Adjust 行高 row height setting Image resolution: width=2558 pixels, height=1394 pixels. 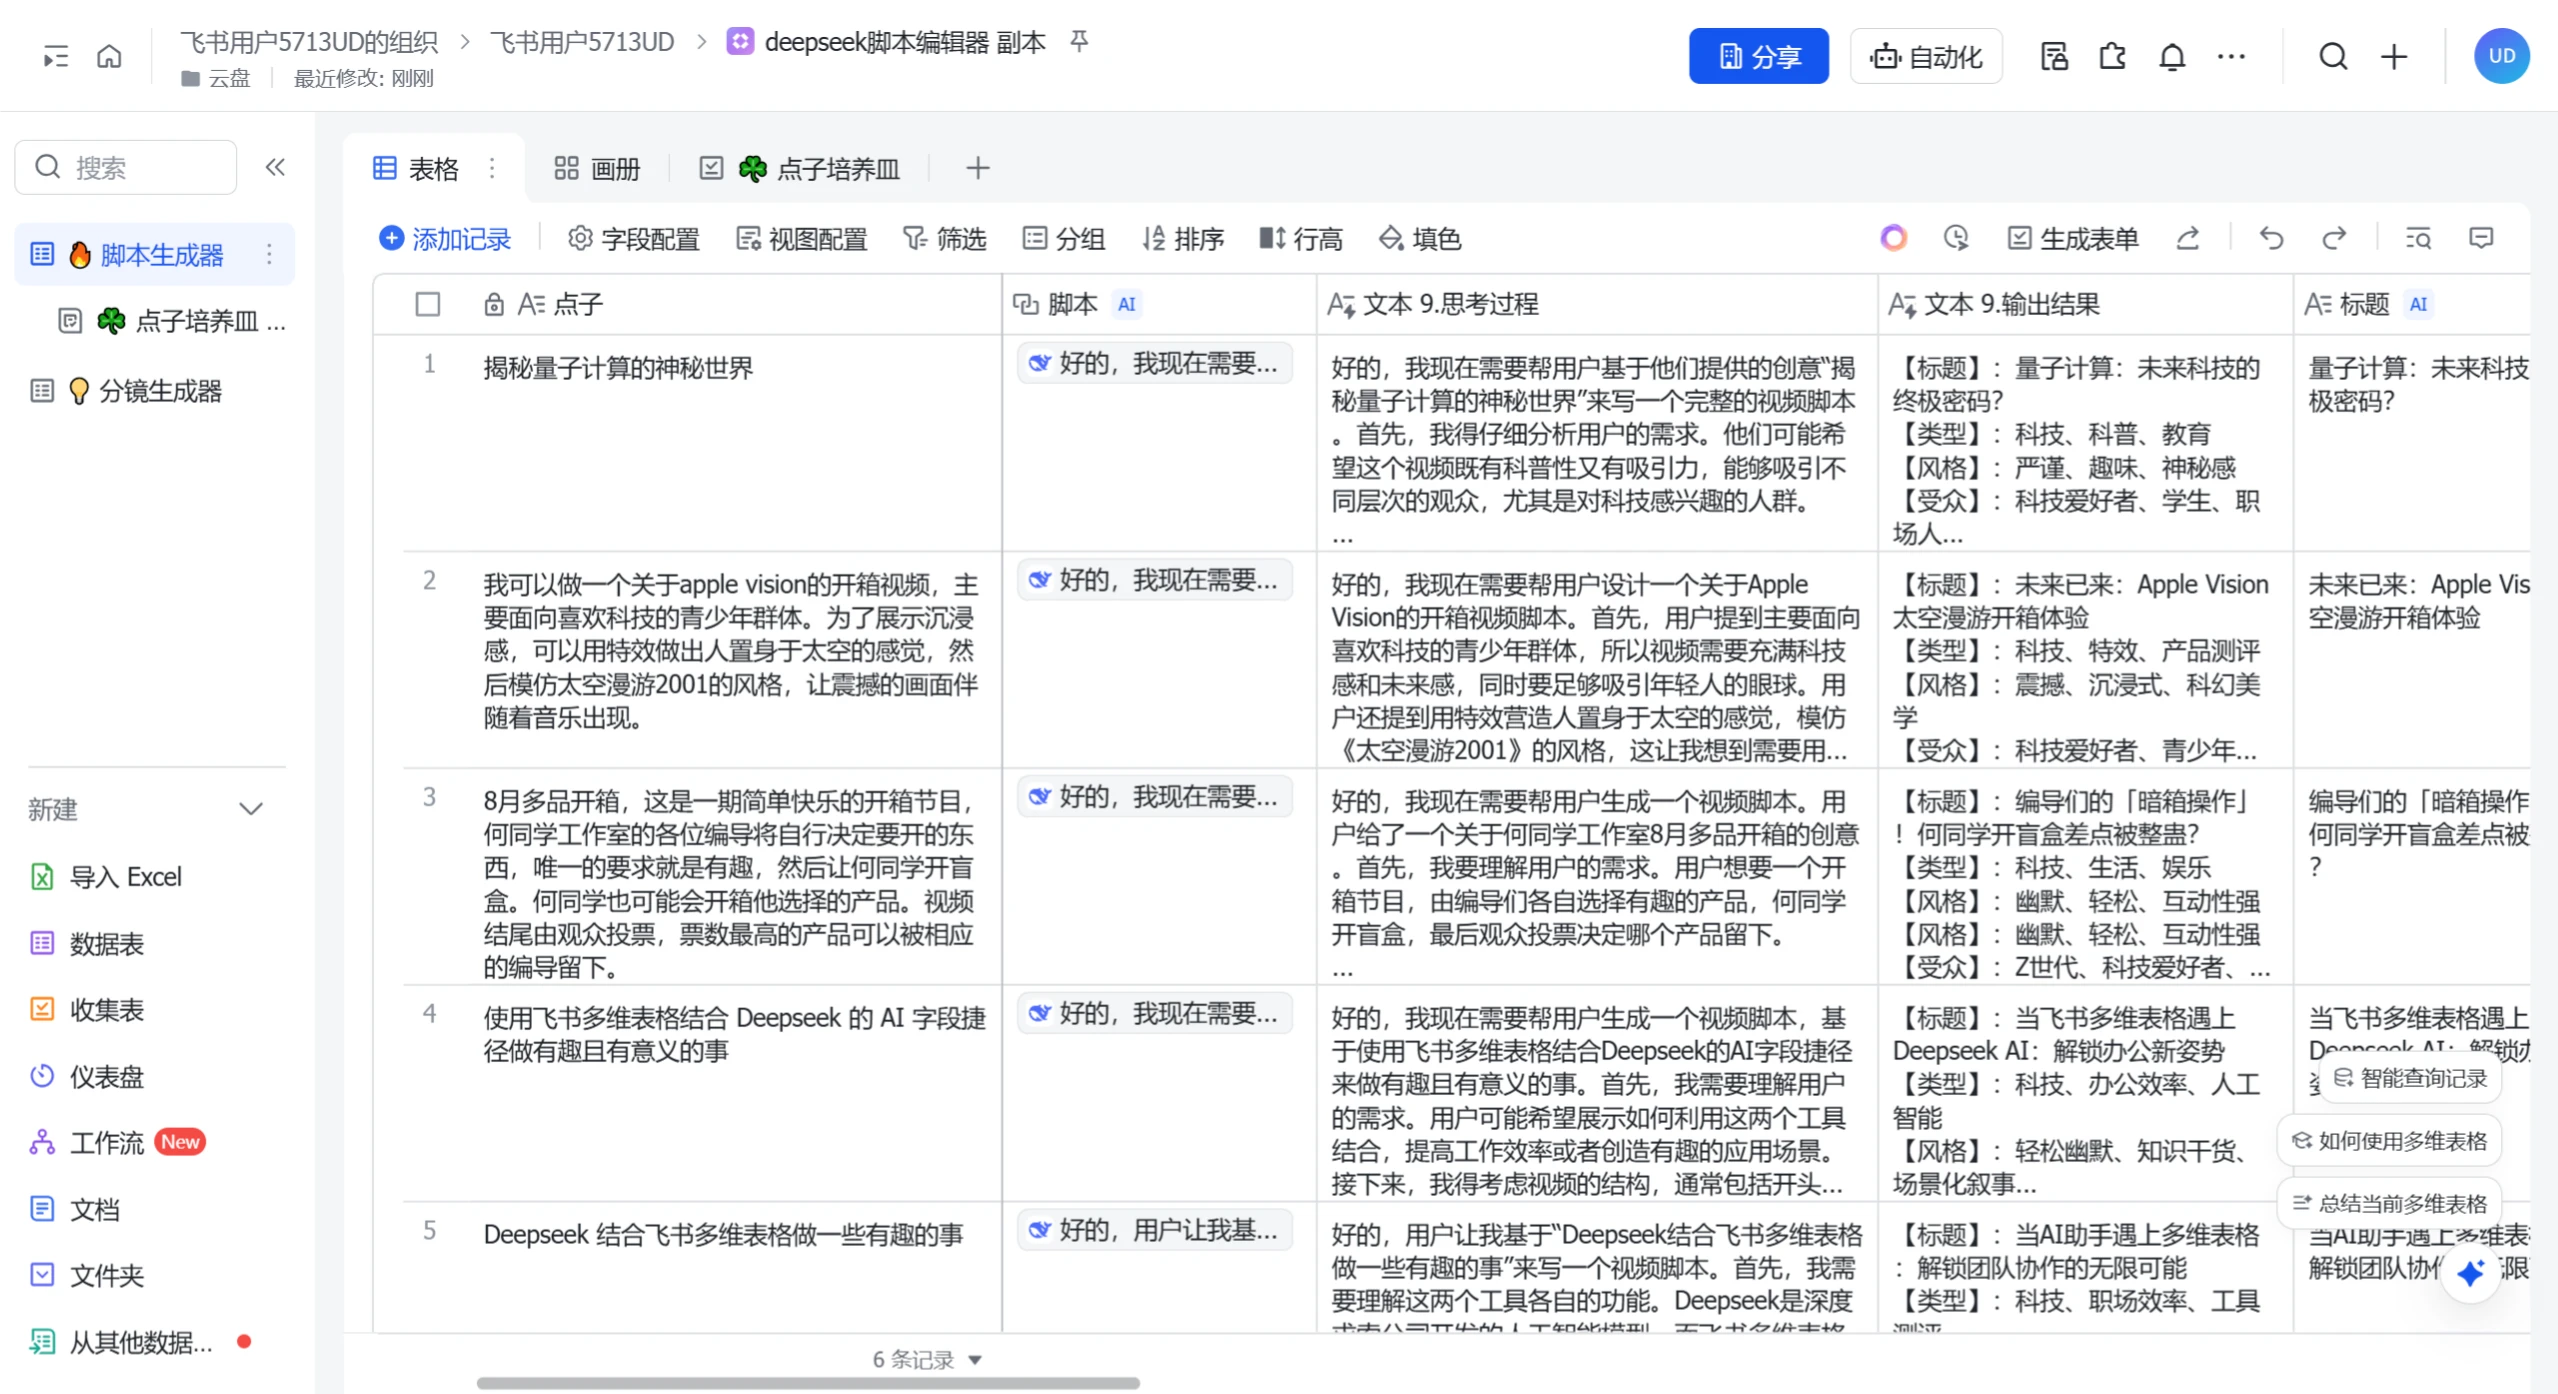(x=1299, y=238)
